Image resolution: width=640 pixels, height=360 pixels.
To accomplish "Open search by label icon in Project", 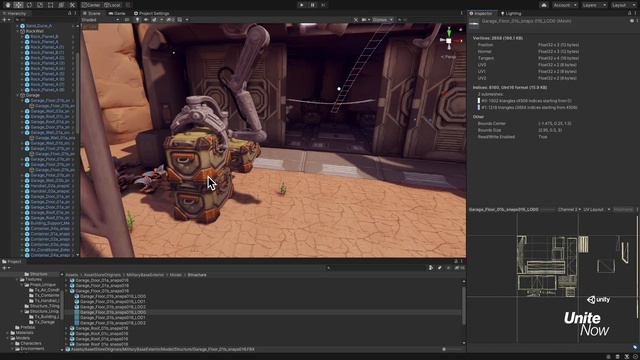I will point(440,268).
